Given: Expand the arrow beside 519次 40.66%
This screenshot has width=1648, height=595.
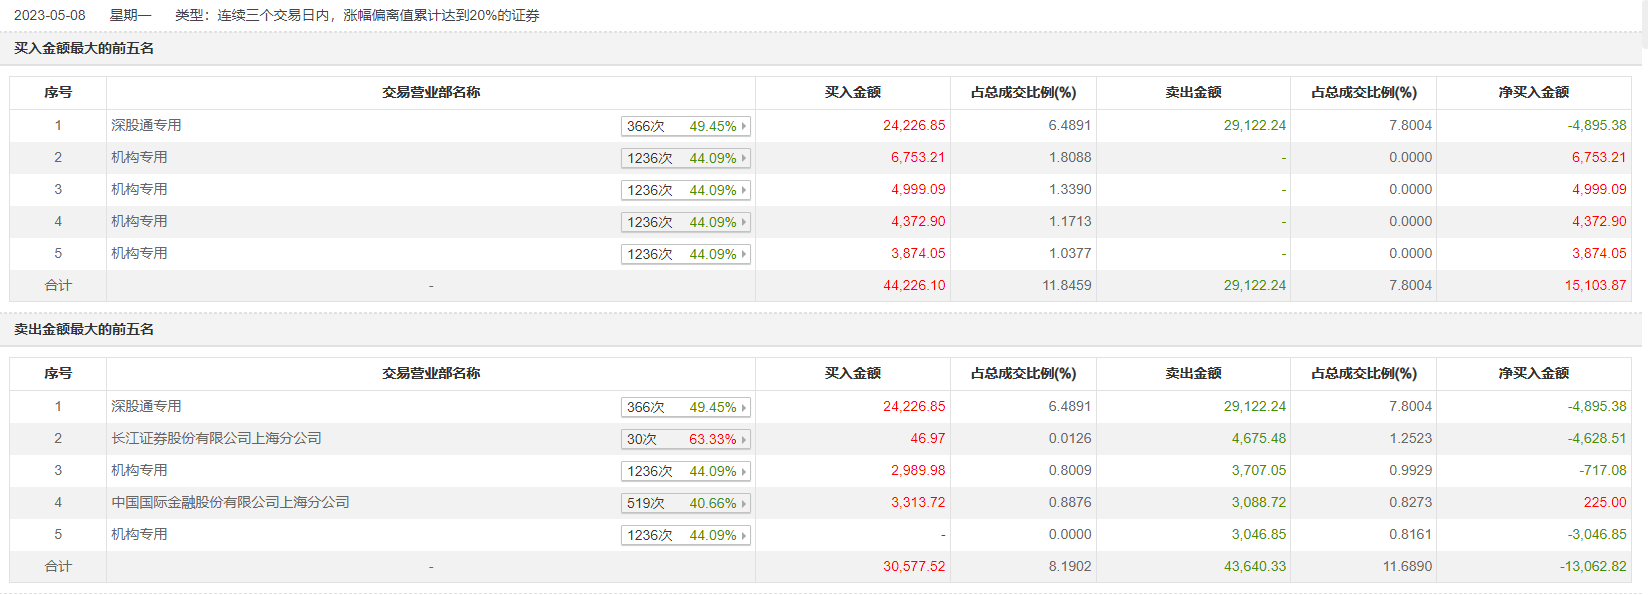Looking at the screenshot, I should click(x=743, y=503).
